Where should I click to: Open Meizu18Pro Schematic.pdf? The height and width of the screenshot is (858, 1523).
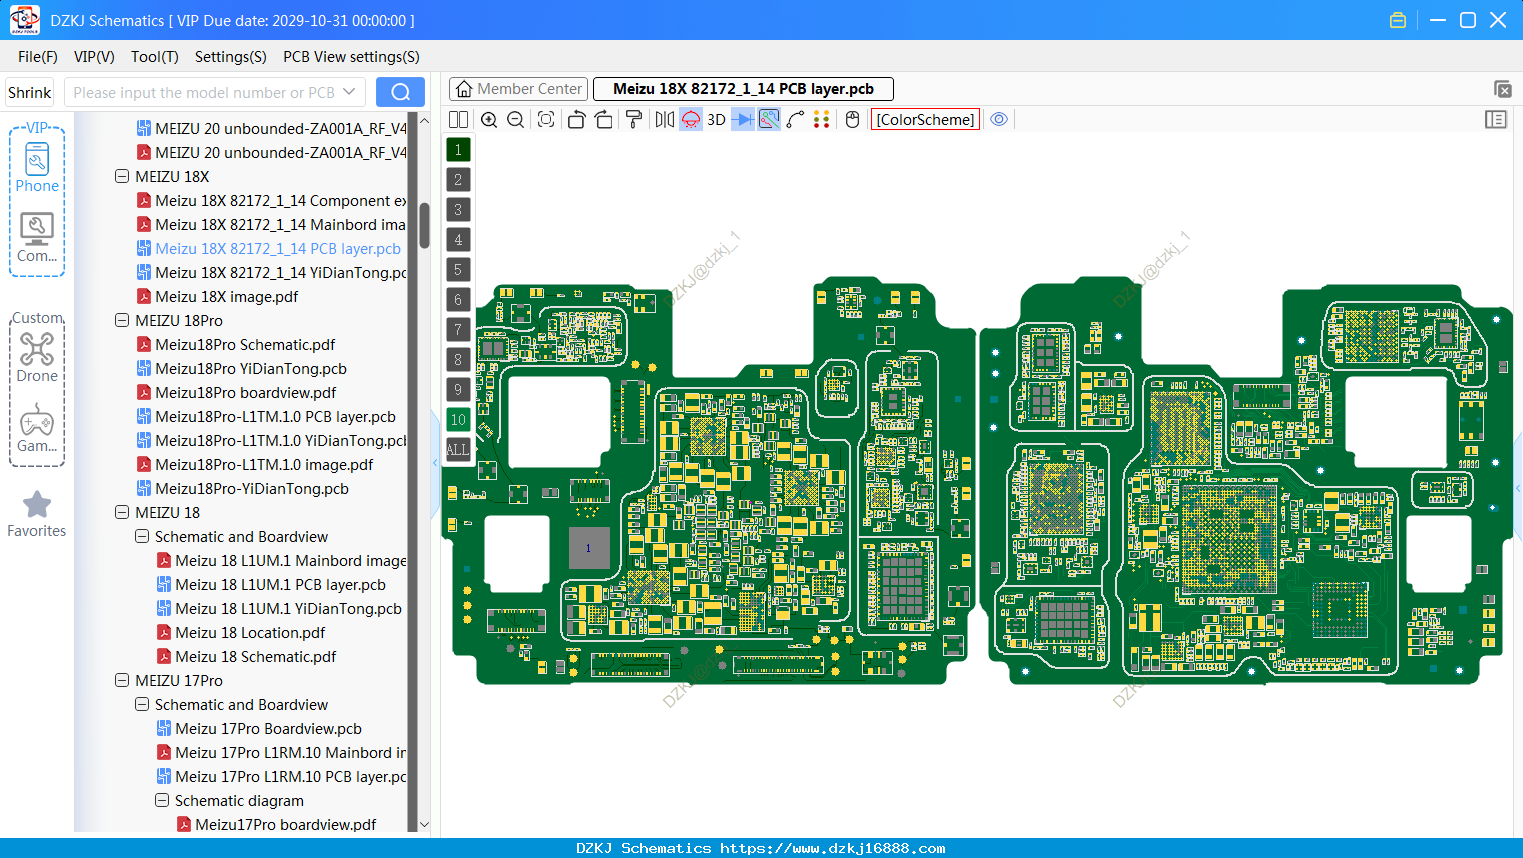[x=245, y=344]
